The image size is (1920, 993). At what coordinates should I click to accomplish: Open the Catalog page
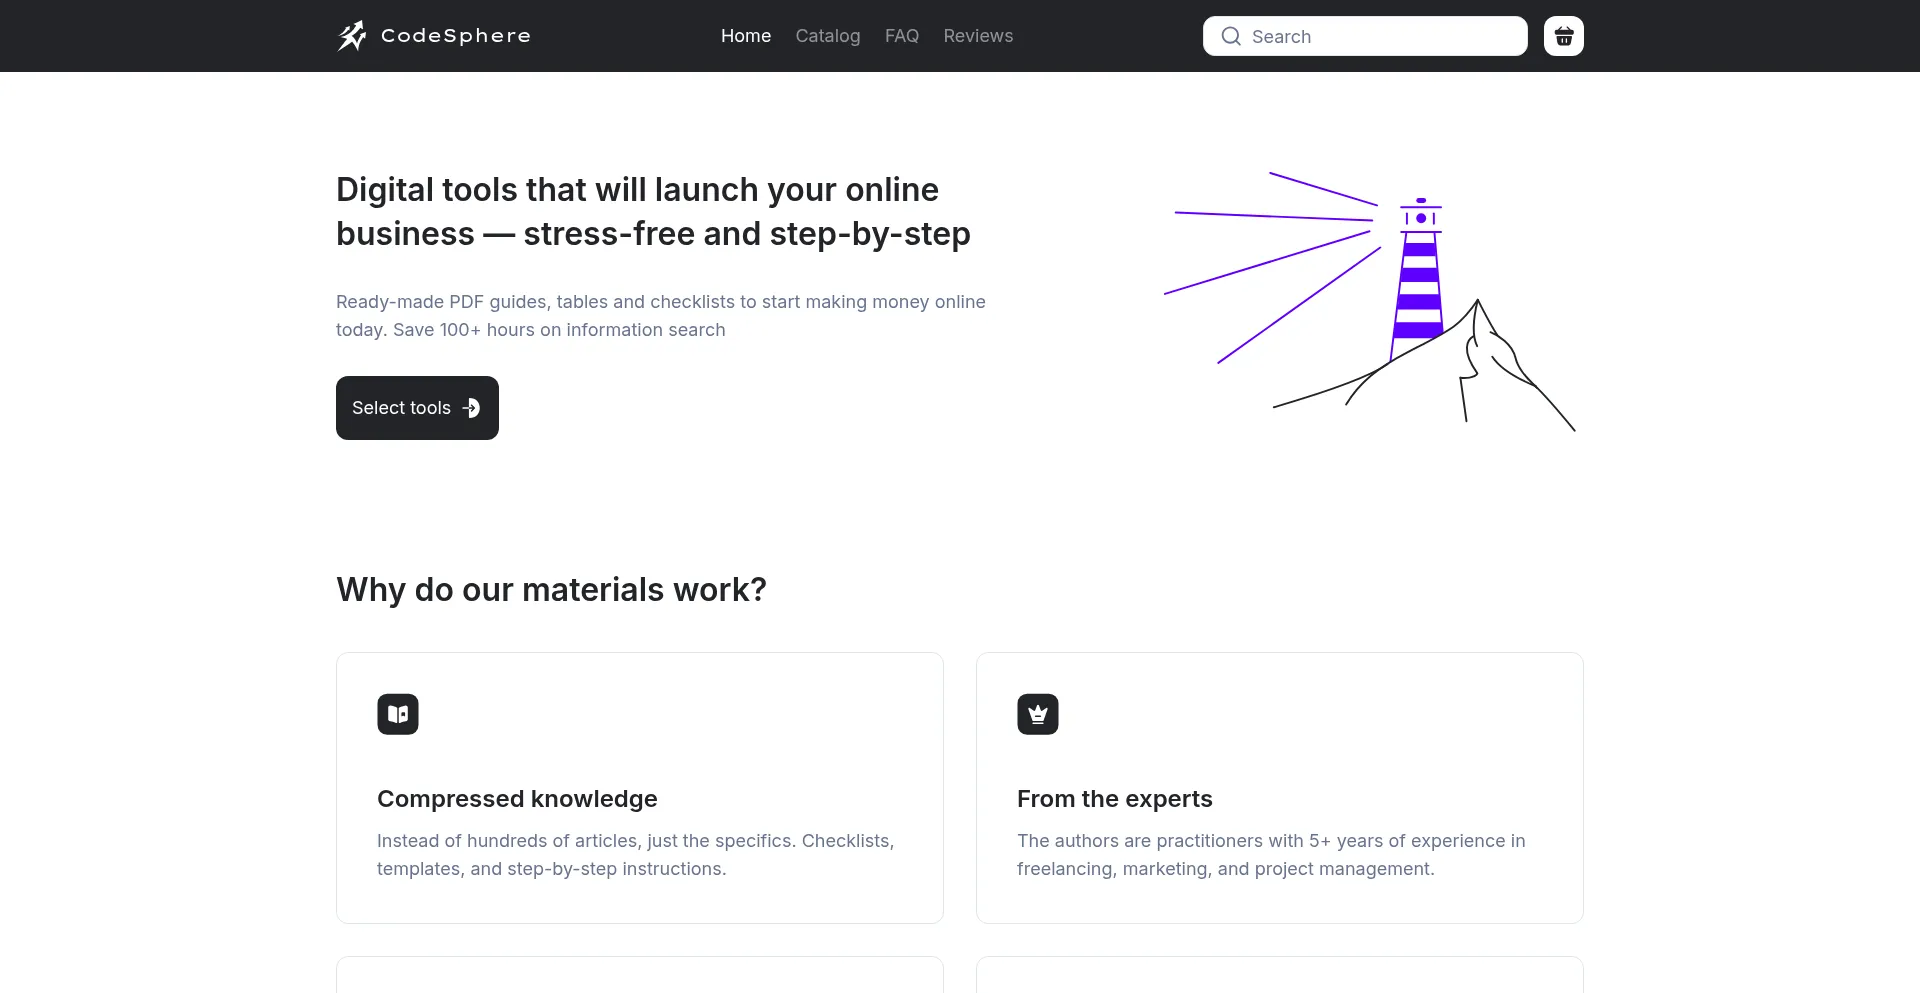[x=828, y=36]
